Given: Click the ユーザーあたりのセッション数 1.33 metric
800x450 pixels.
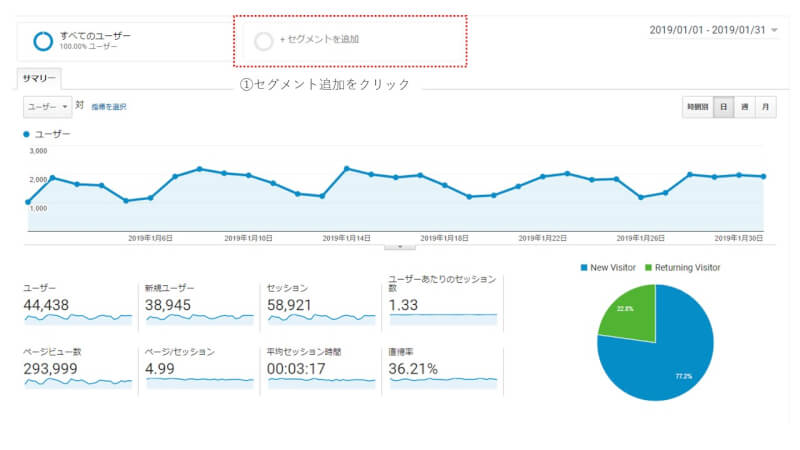Looking at the screenshot, I should pos(442,301).
